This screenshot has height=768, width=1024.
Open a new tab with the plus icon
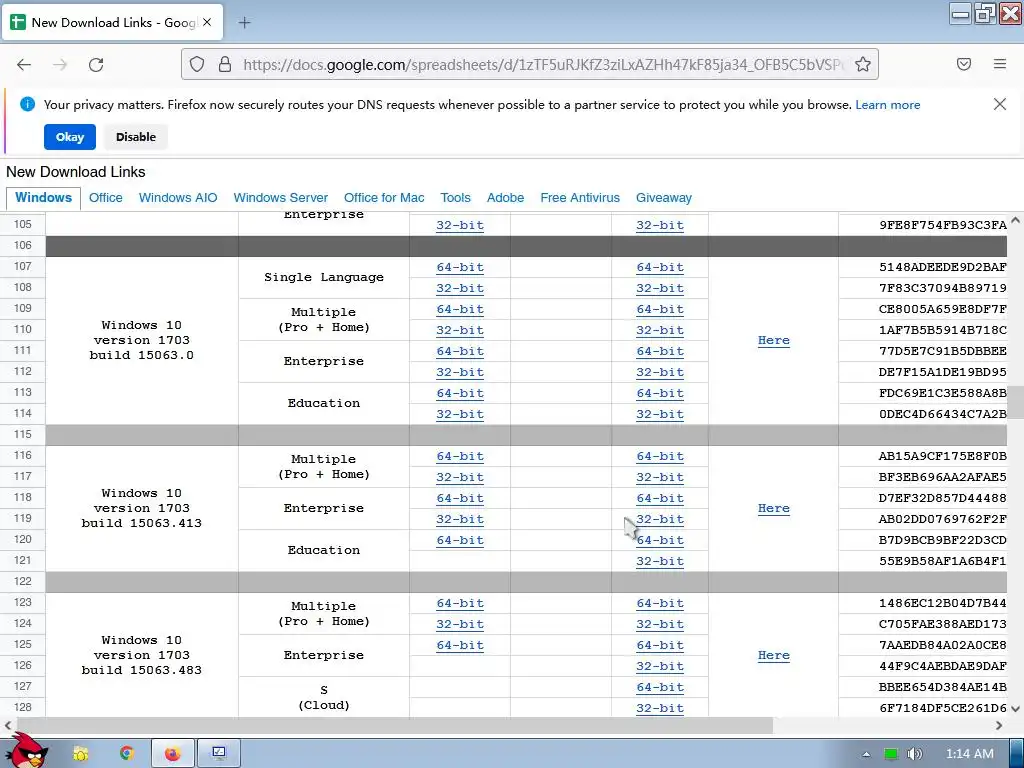244,23
